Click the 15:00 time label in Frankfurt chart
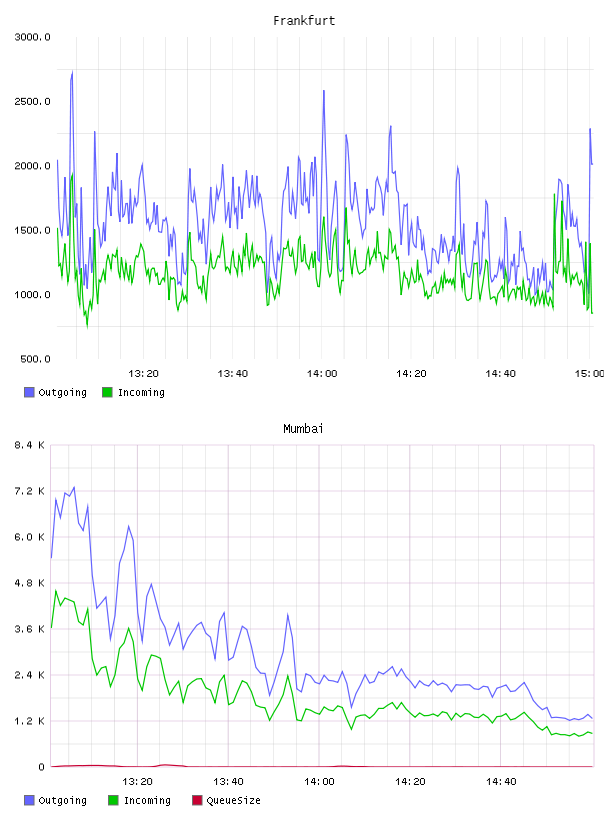This screenshot has height=816, width=608. (x=590, y=374)
